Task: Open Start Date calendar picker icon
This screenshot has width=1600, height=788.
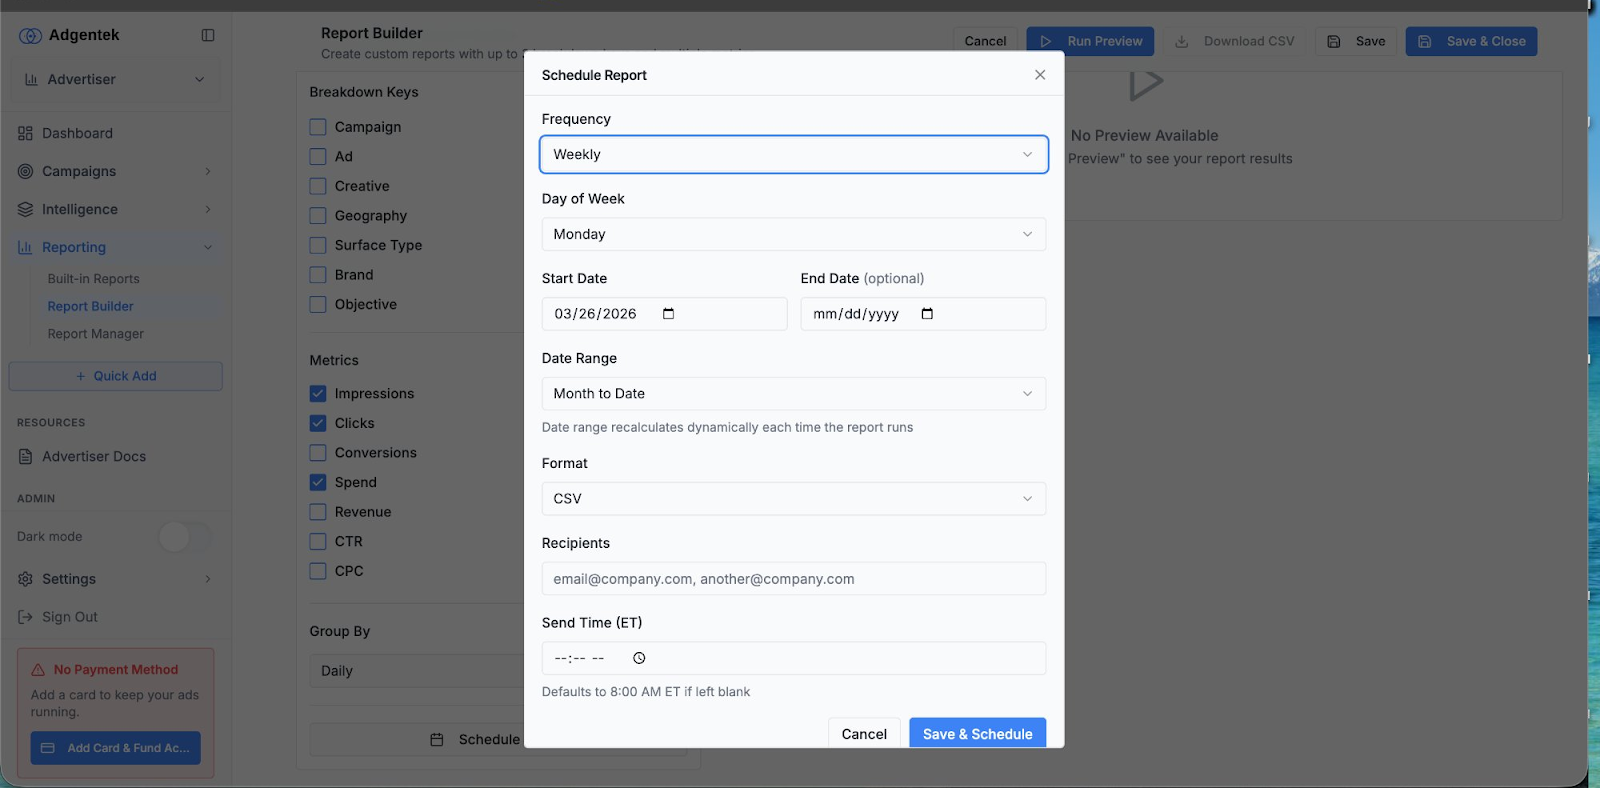Action: point(669,314)
